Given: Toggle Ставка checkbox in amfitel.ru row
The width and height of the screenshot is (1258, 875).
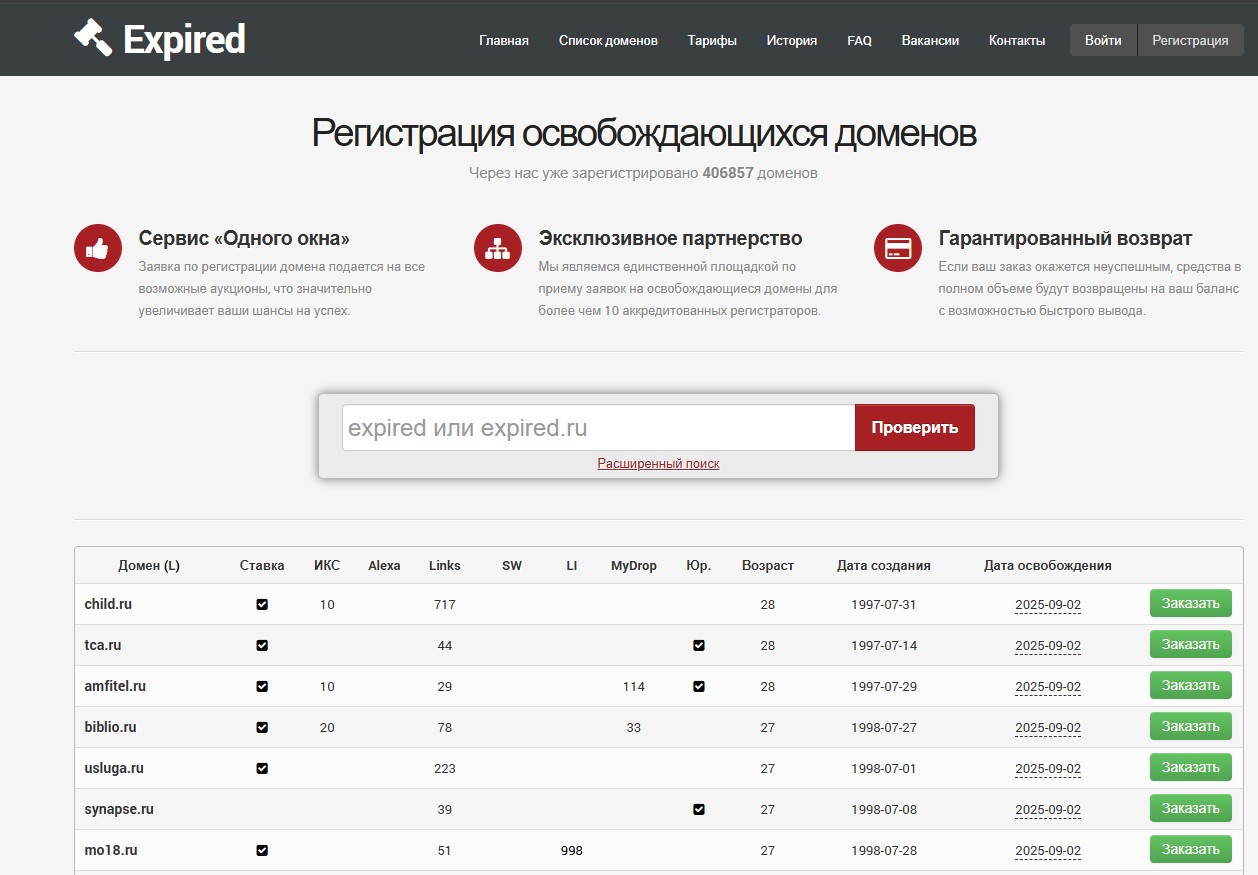Looking at the screenshot, I should [262, 687].
